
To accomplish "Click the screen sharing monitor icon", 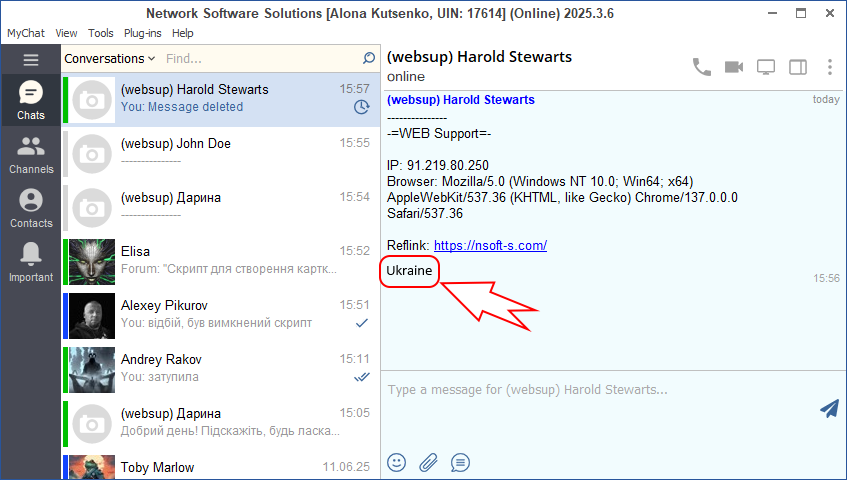I will coord(766,67).
